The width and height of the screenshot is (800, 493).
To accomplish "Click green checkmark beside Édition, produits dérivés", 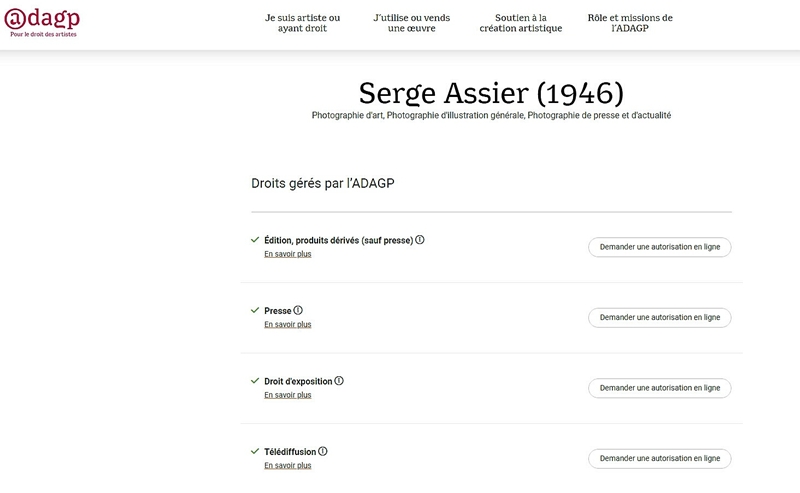I will [255, 240].
